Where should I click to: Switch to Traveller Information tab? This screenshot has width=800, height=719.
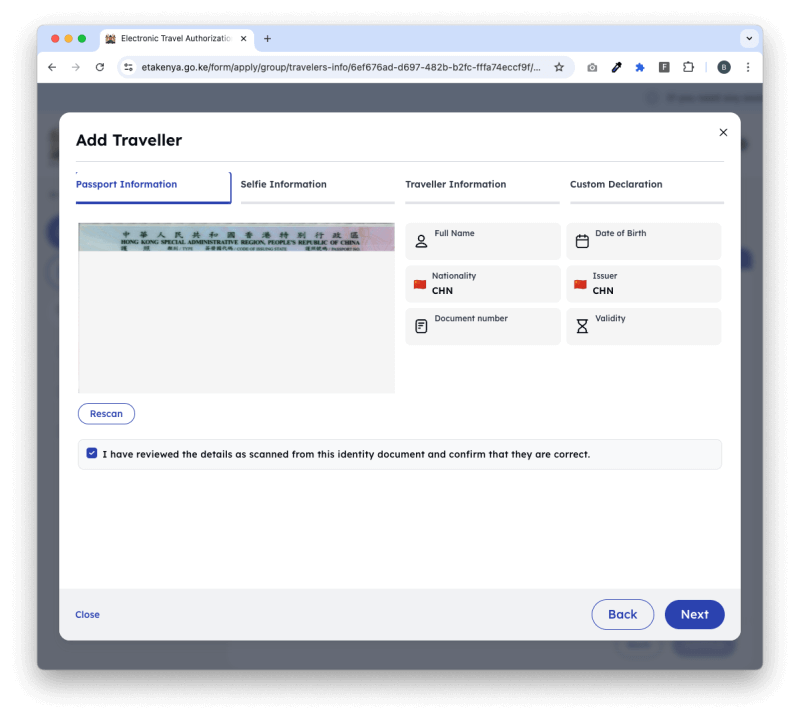pos(482,187)
